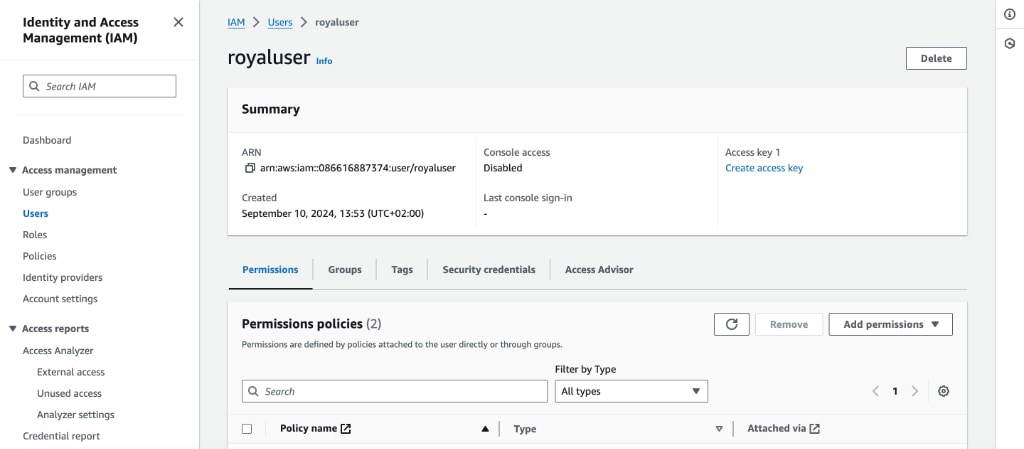1024x449 pixels.
Task: Click the disabled Remove button
Action: (x=789, y=324)
